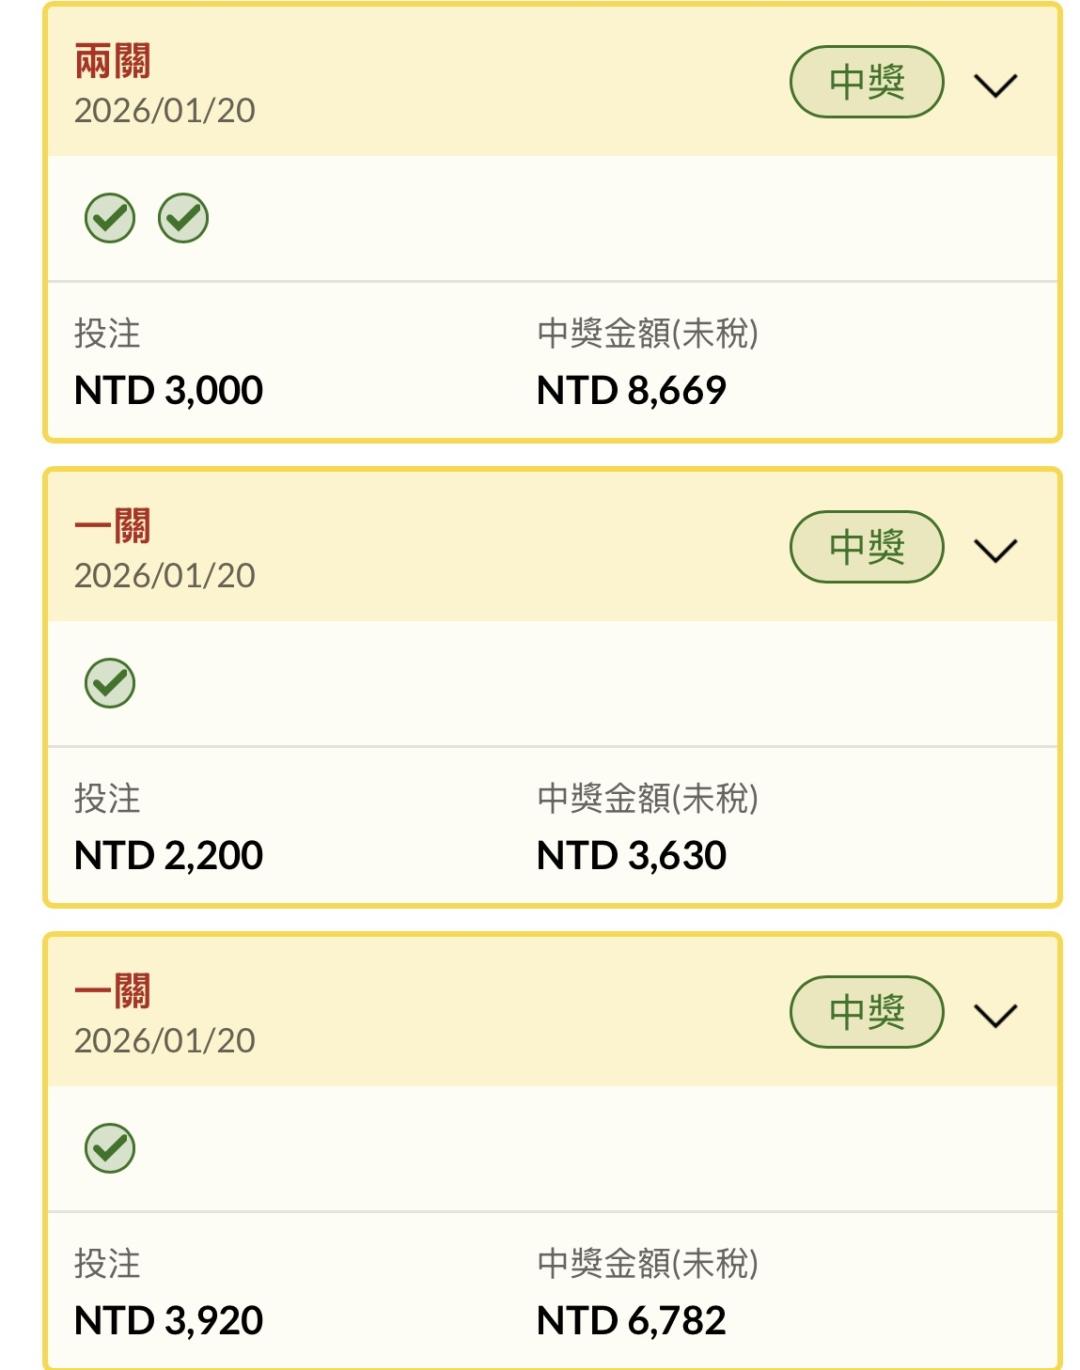Click checkmark icon in NTD 2,200 card
The width and height of the screenshot is (1080, 1370).
tap(110, 683)
